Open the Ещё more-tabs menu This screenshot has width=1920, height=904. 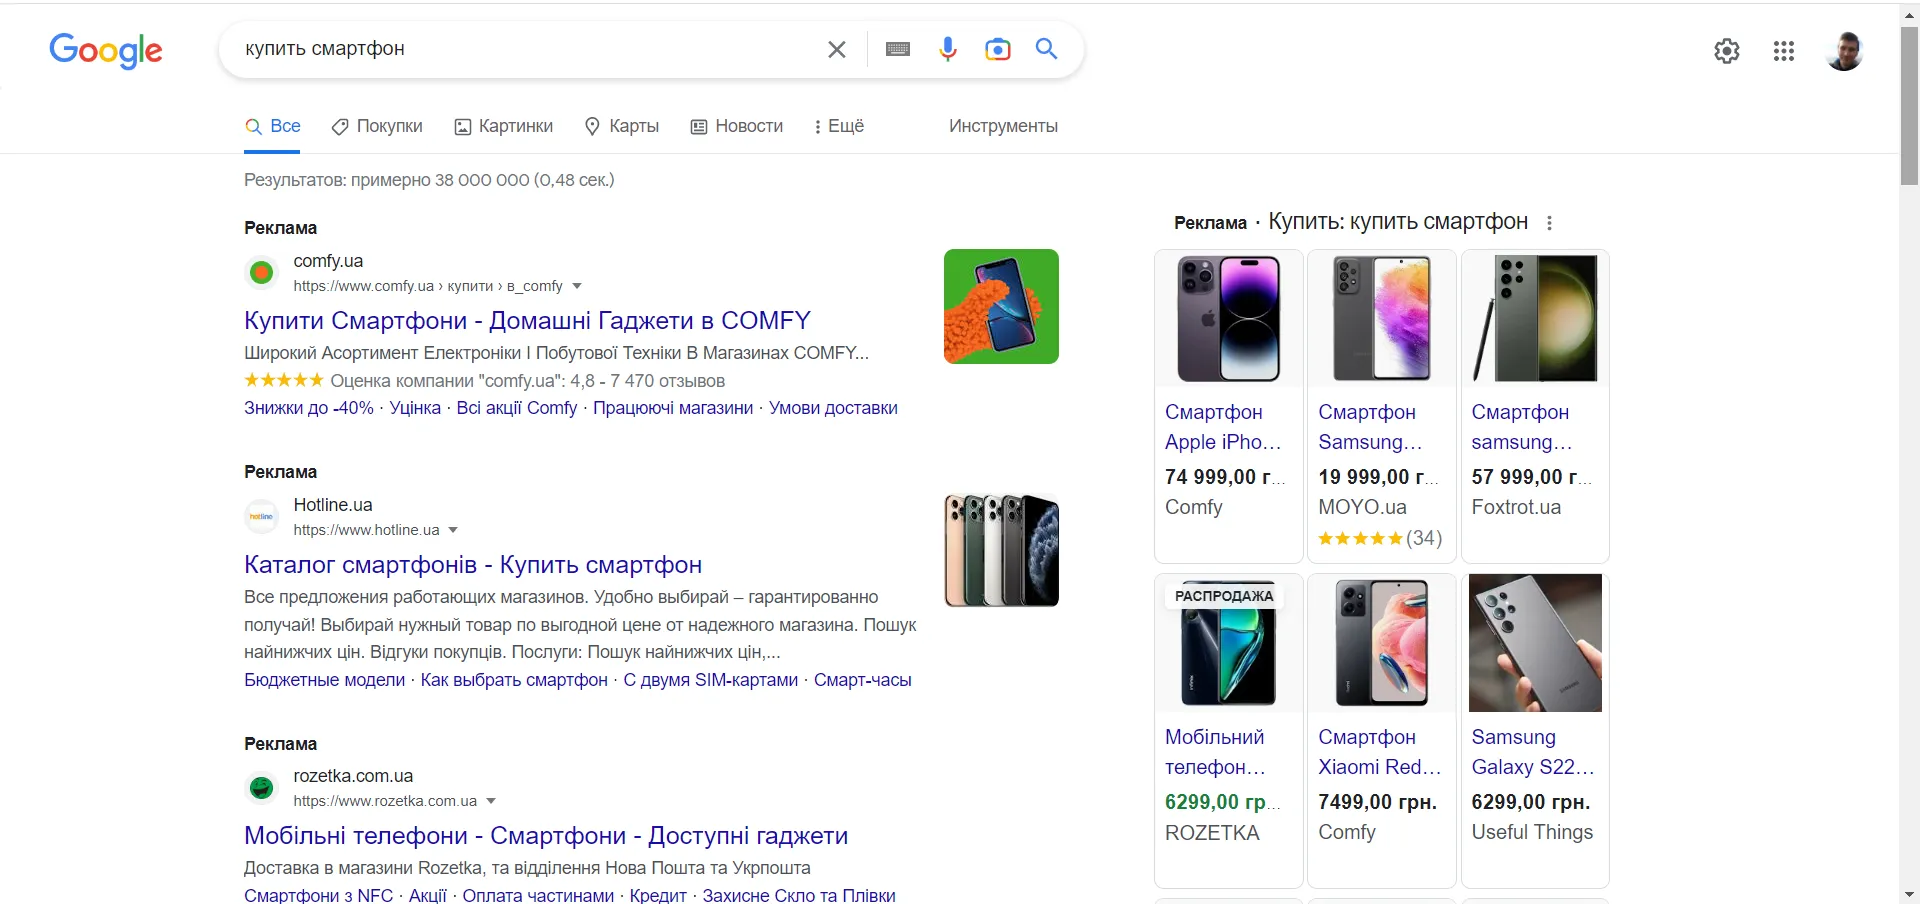(839, 126)
